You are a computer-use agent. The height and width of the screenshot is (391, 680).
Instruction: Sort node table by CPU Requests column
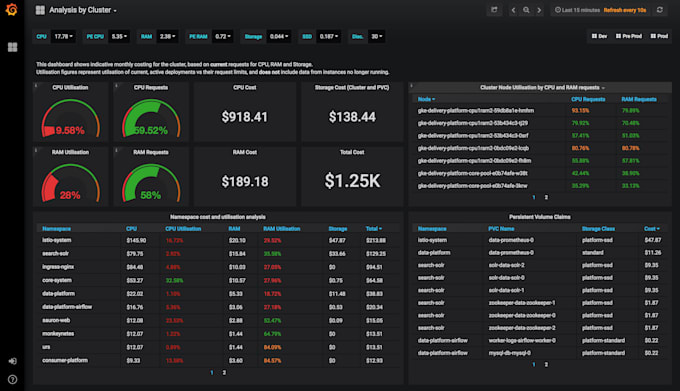(588, 99)
